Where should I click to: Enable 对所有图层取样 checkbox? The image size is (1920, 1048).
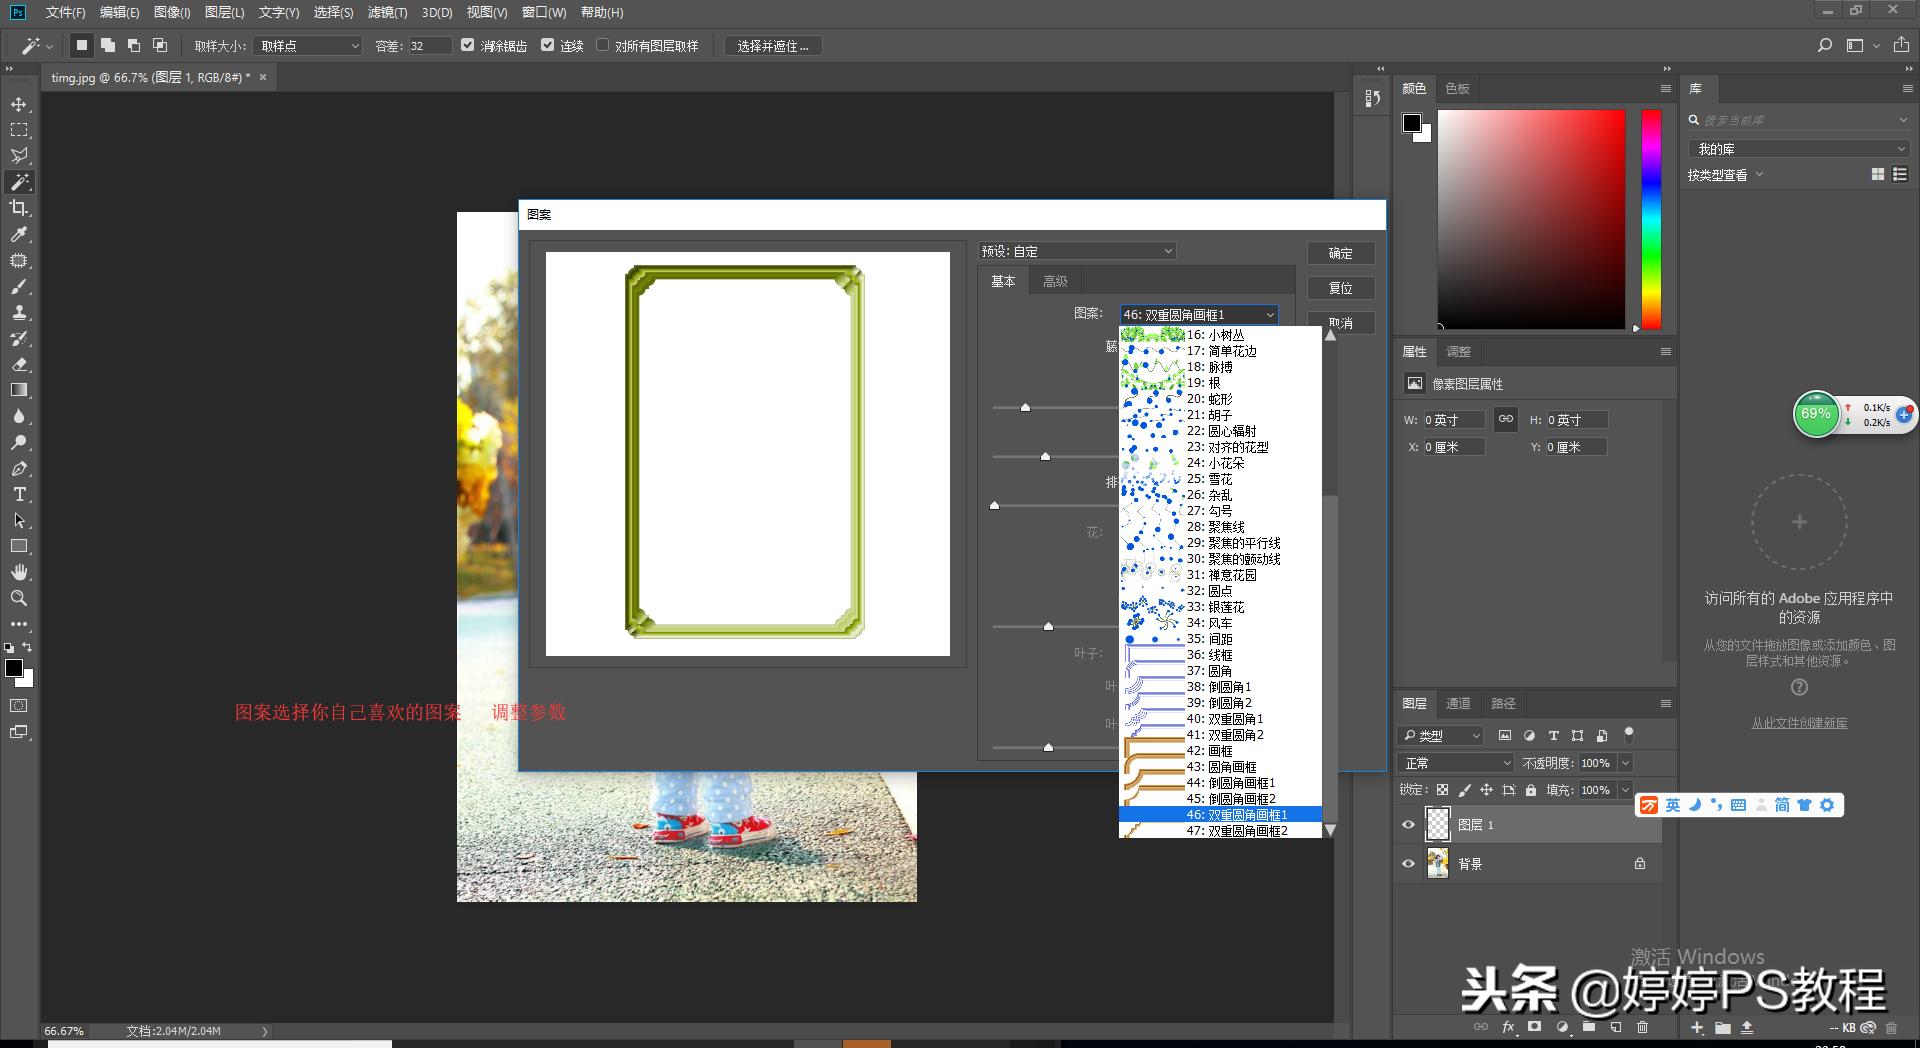pyautogui.click(x=602, y=45)
